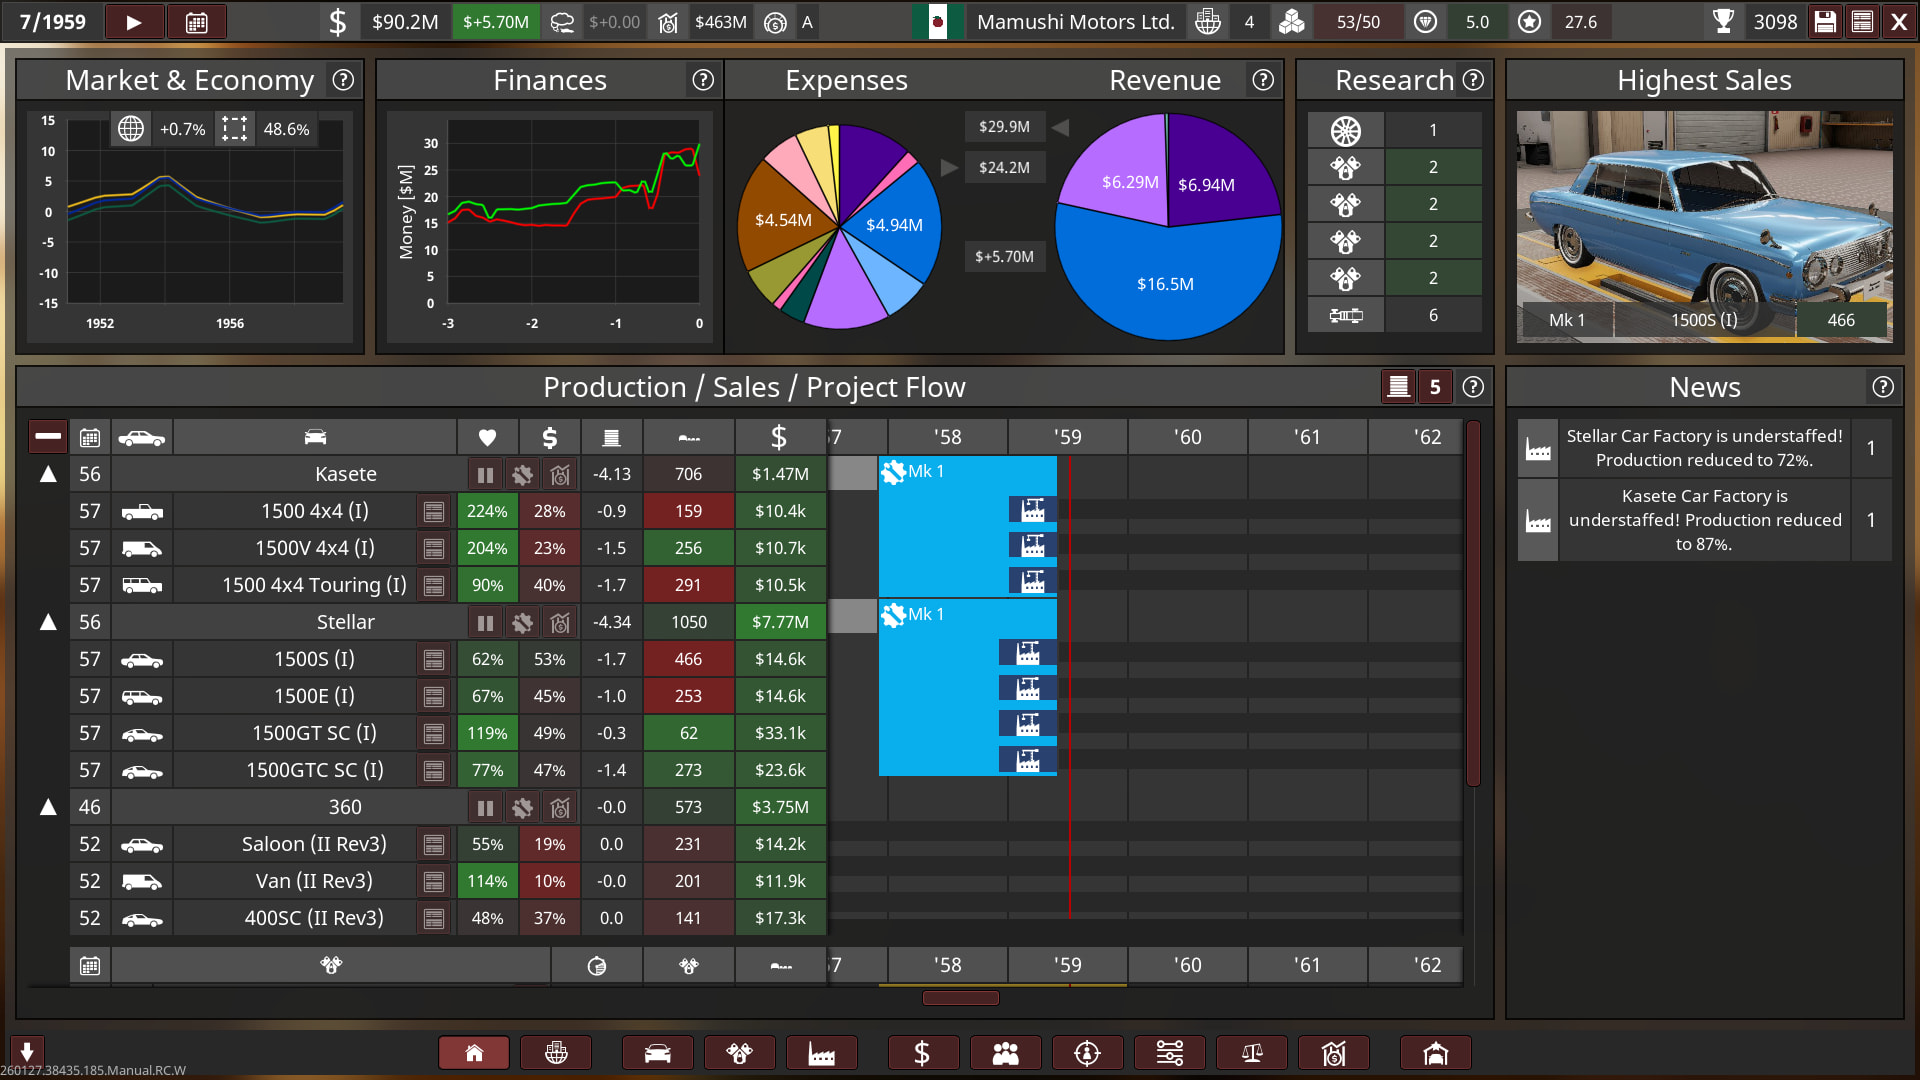1920x1080 pixels.
Task: Collapse the 360 model group
Action: click(x=48, y=807)
